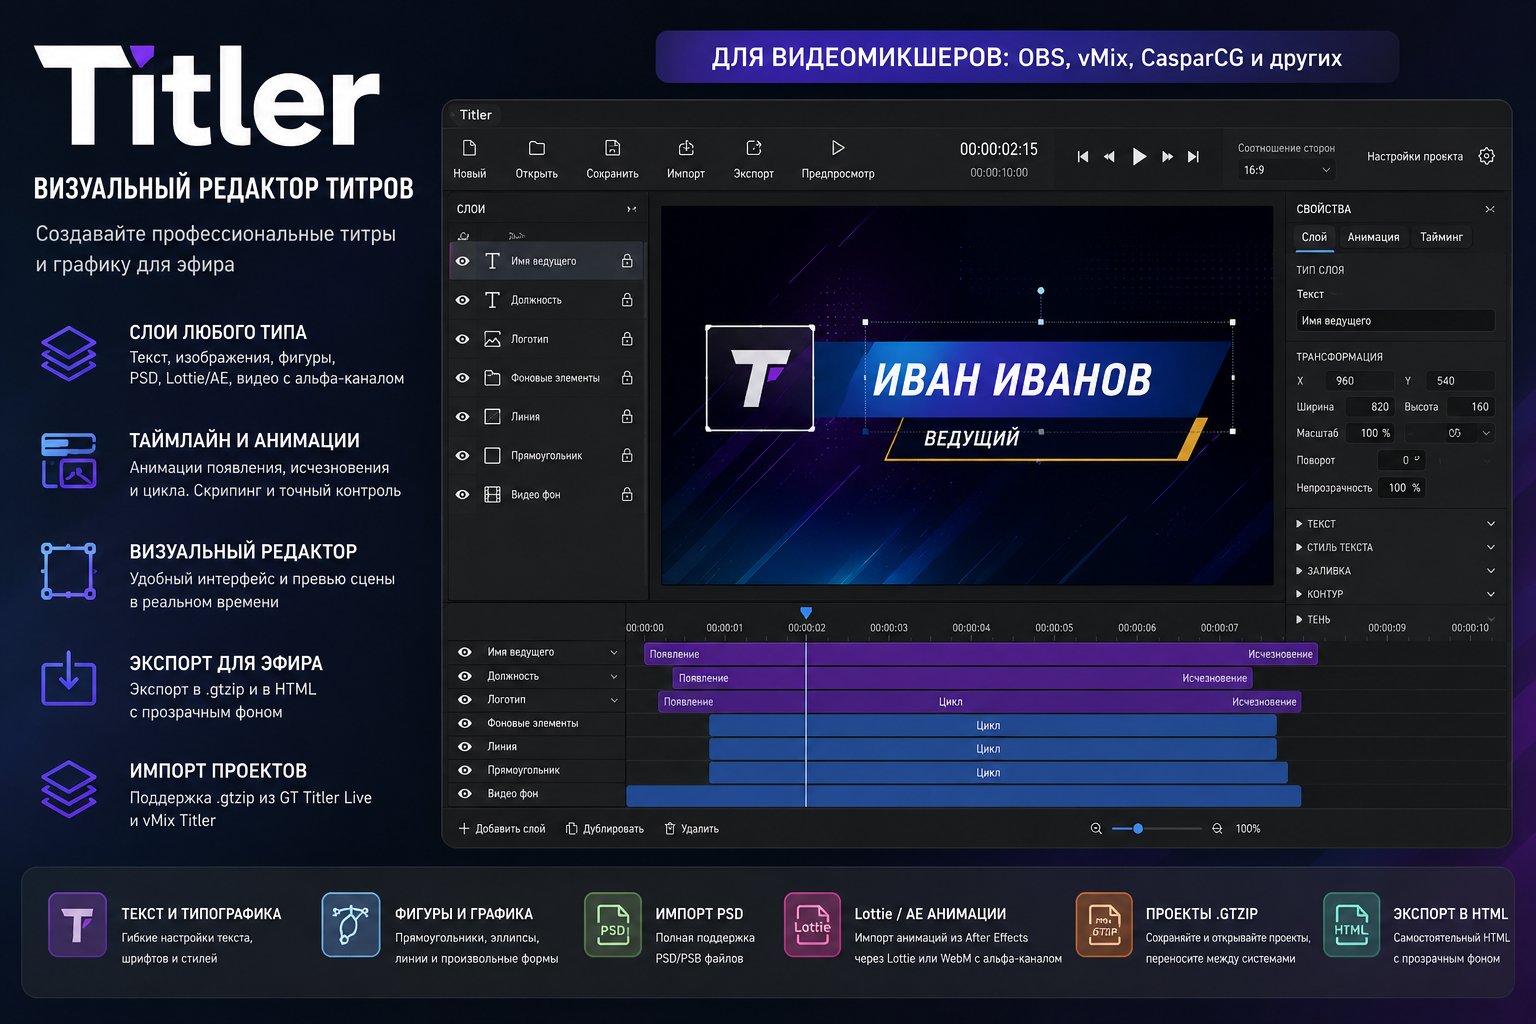Screen dimensions: 1536x1024
Task: Toggle lock on Видео фон layer
Action: click(627, 495)
